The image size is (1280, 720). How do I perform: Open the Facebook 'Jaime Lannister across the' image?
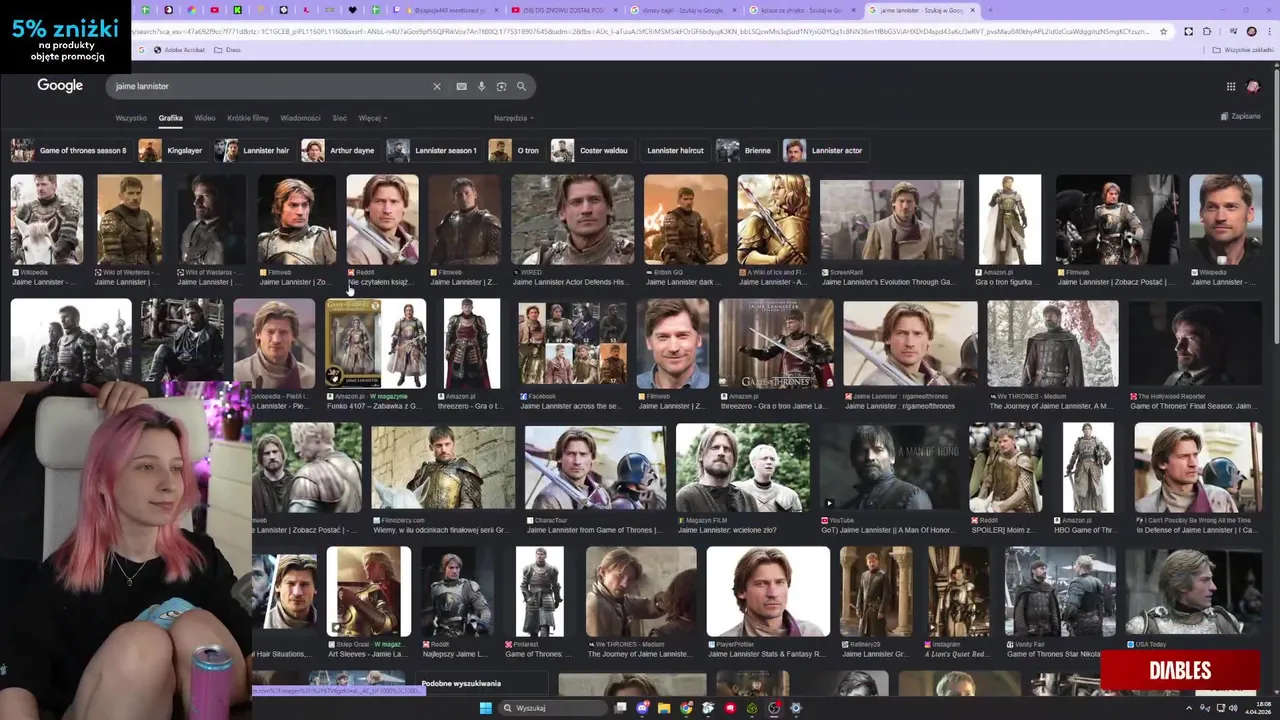573,343
